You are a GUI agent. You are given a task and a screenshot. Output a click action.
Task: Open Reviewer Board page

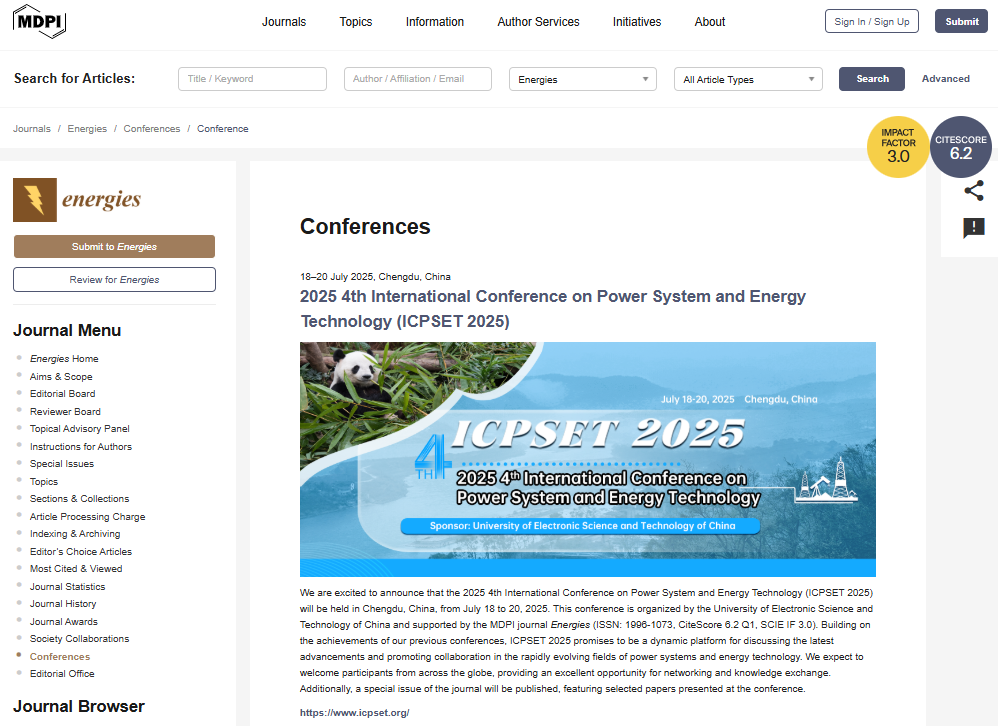point(65,412)
